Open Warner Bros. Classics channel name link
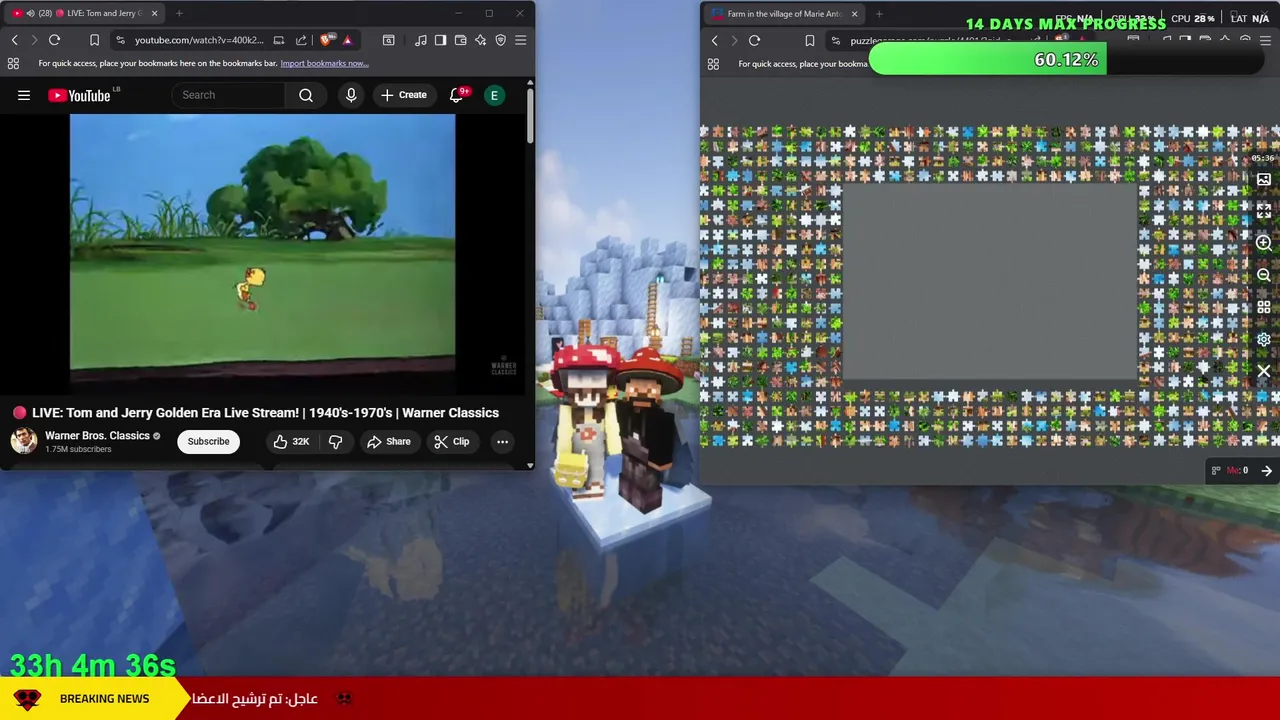This screenshot has height=720, width=1280. click(x=97, y=436)
